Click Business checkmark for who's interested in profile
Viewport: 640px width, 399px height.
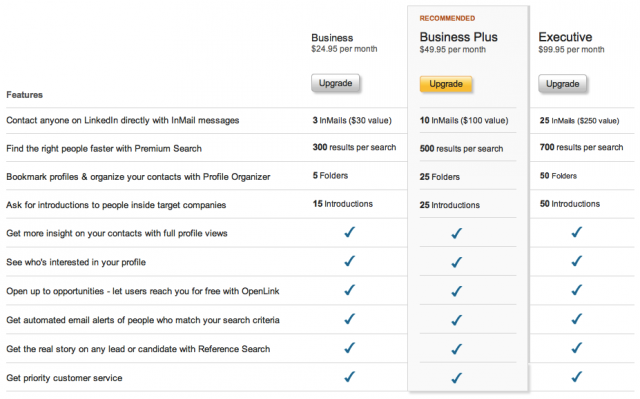coord(349,261)
